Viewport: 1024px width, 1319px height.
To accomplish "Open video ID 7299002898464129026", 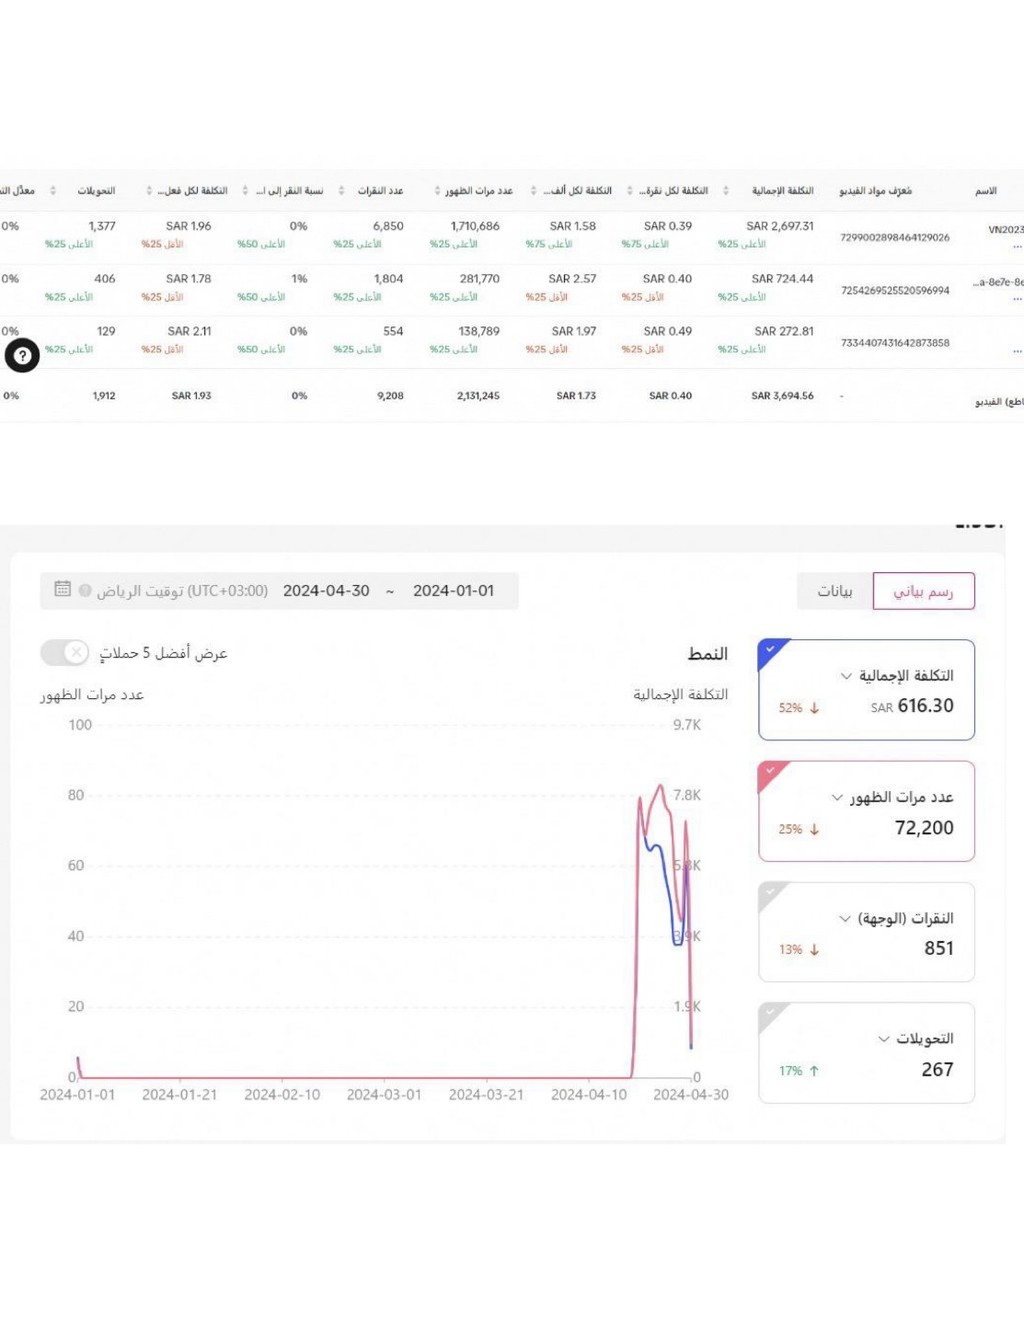I will coord(895,237).
